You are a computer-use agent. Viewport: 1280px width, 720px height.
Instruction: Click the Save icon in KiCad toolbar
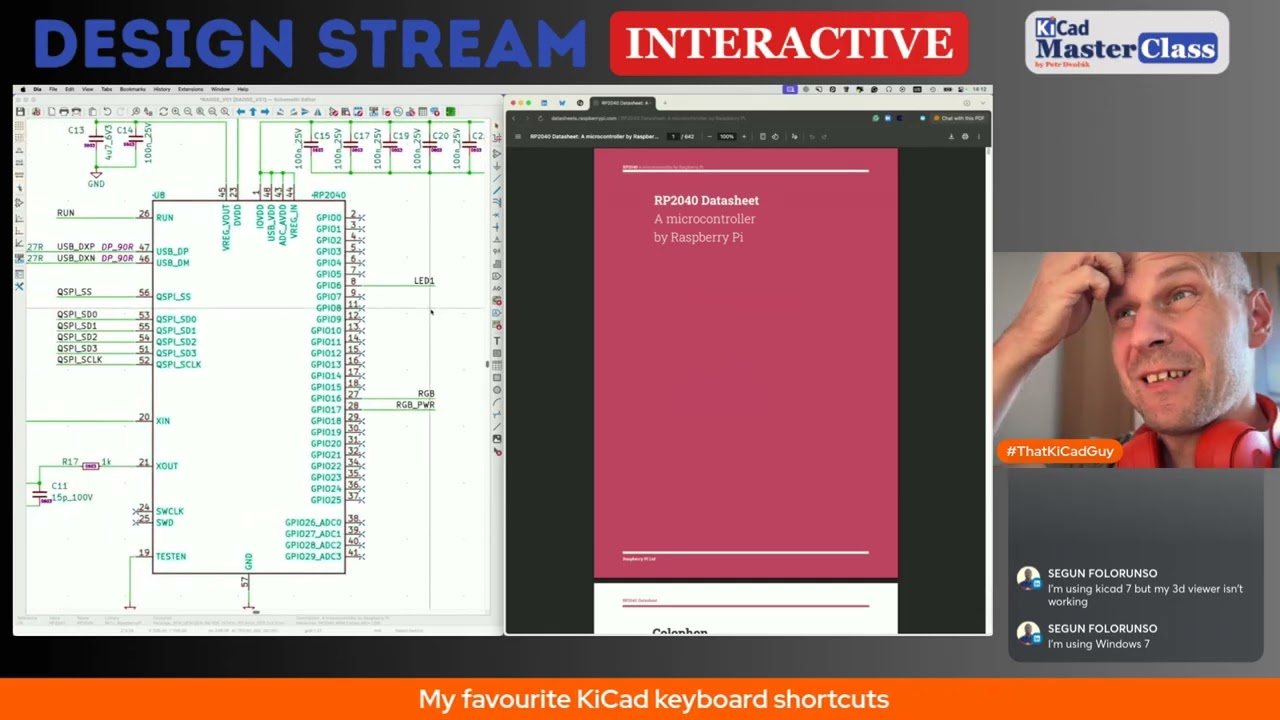click(21, 112)
